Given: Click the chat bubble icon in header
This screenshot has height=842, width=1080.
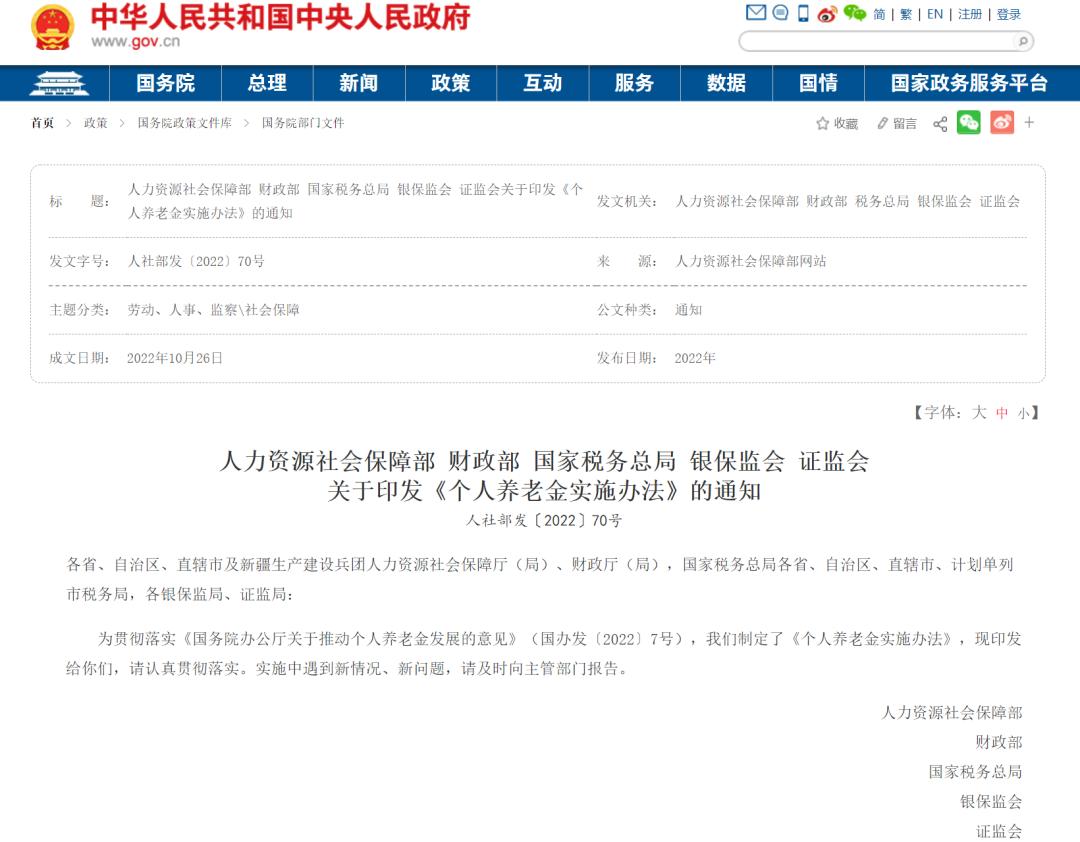Looking at the screenshot, I should tap(780, 12).
